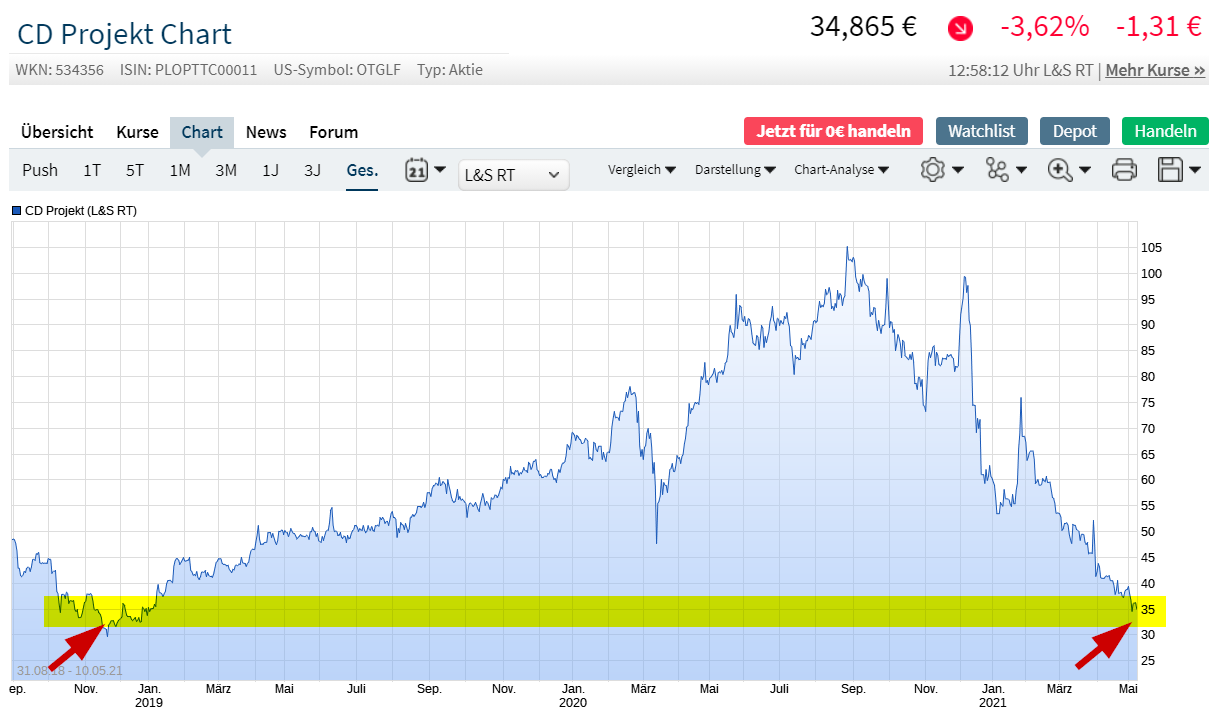Expand the L&S RT exchange dropdown

pos(514,174)
